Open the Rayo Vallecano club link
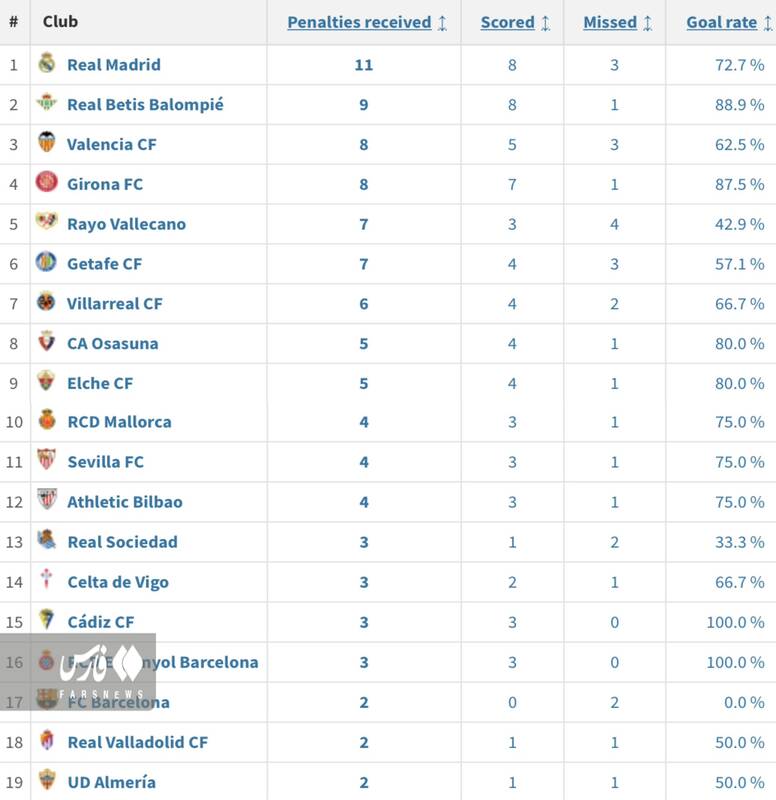The image size is (776, 800). click(x=126, y=224)
